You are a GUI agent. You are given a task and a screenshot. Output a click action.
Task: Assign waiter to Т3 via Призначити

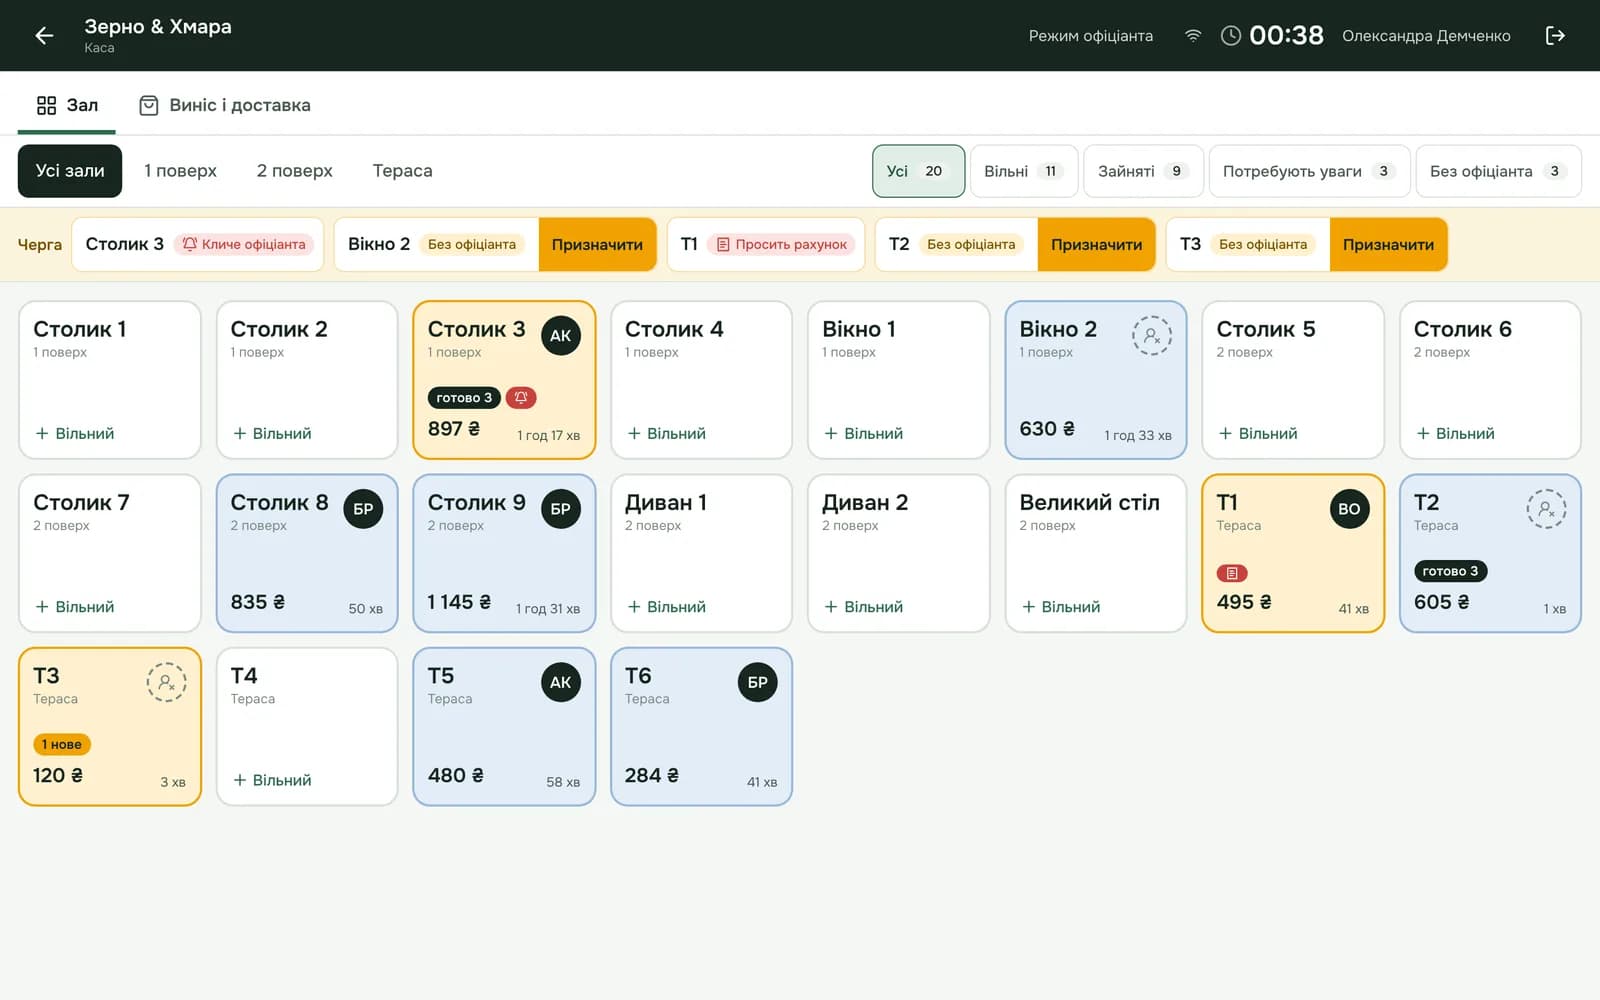1388,245
